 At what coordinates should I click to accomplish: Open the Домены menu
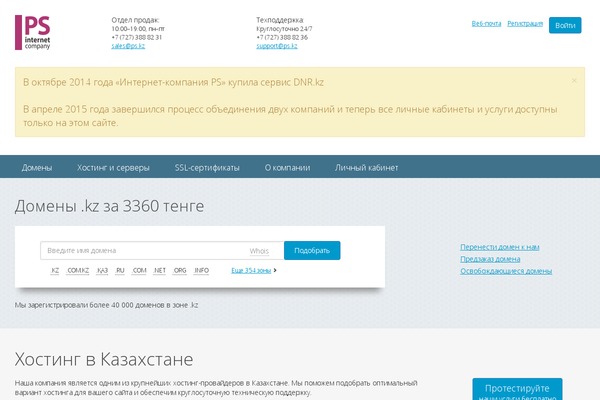coord(37,168)
